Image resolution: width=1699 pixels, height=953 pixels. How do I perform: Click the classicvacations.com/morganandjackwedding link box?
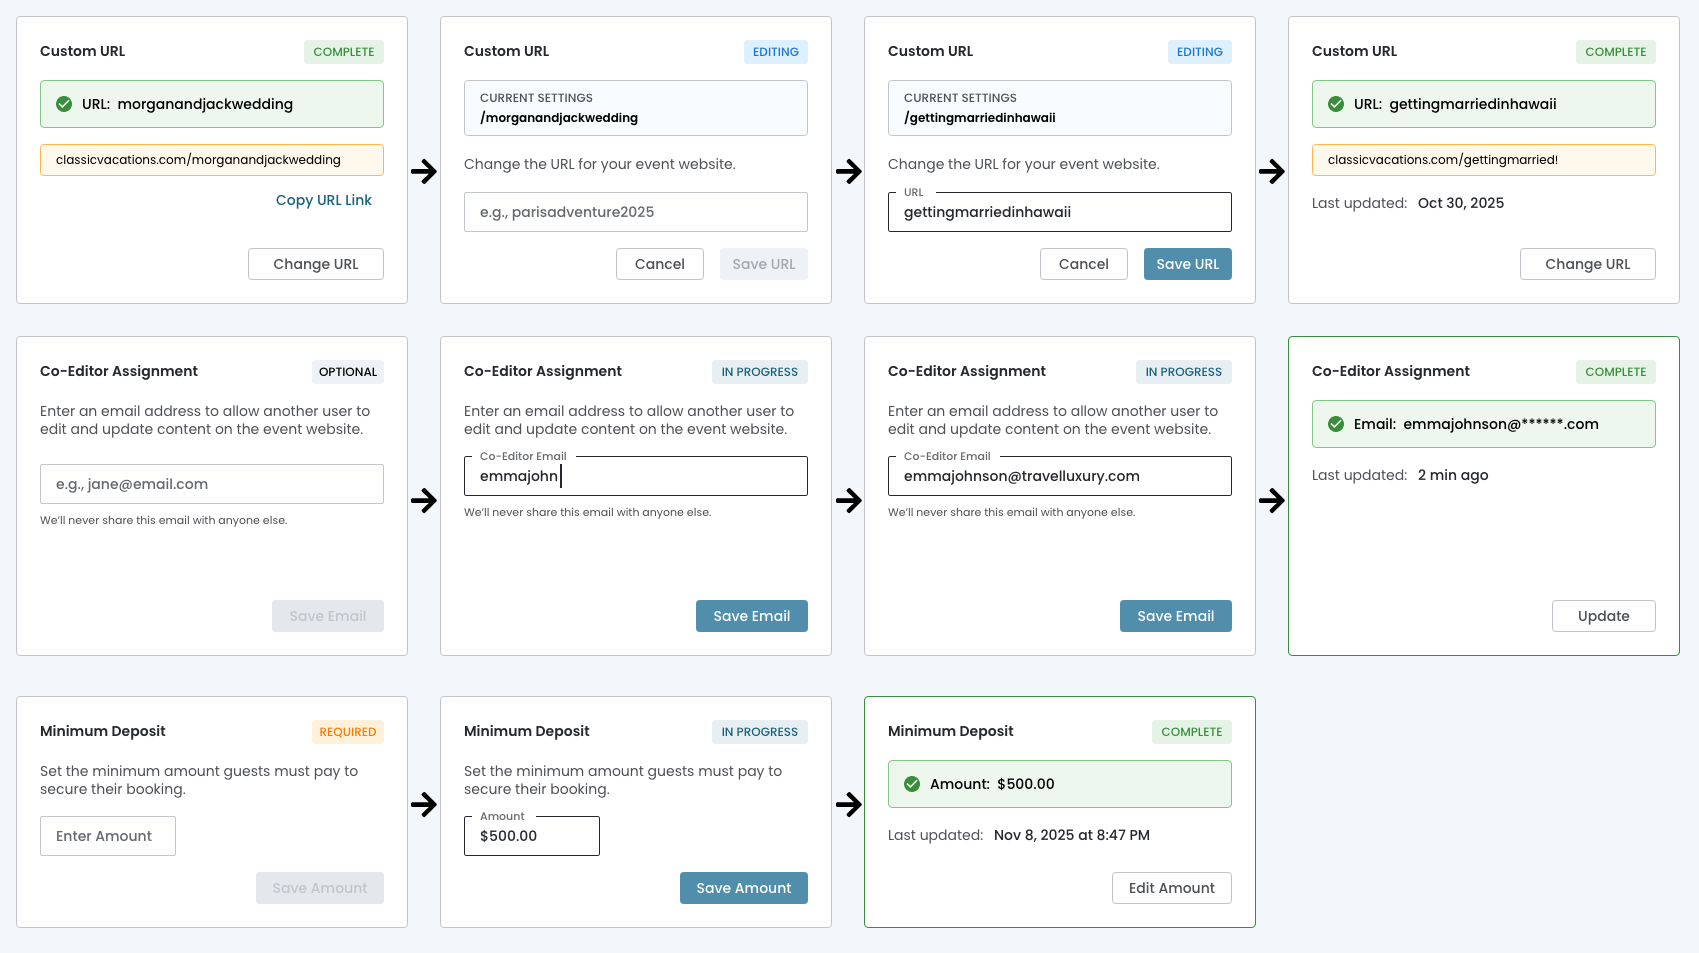point(211,160)
